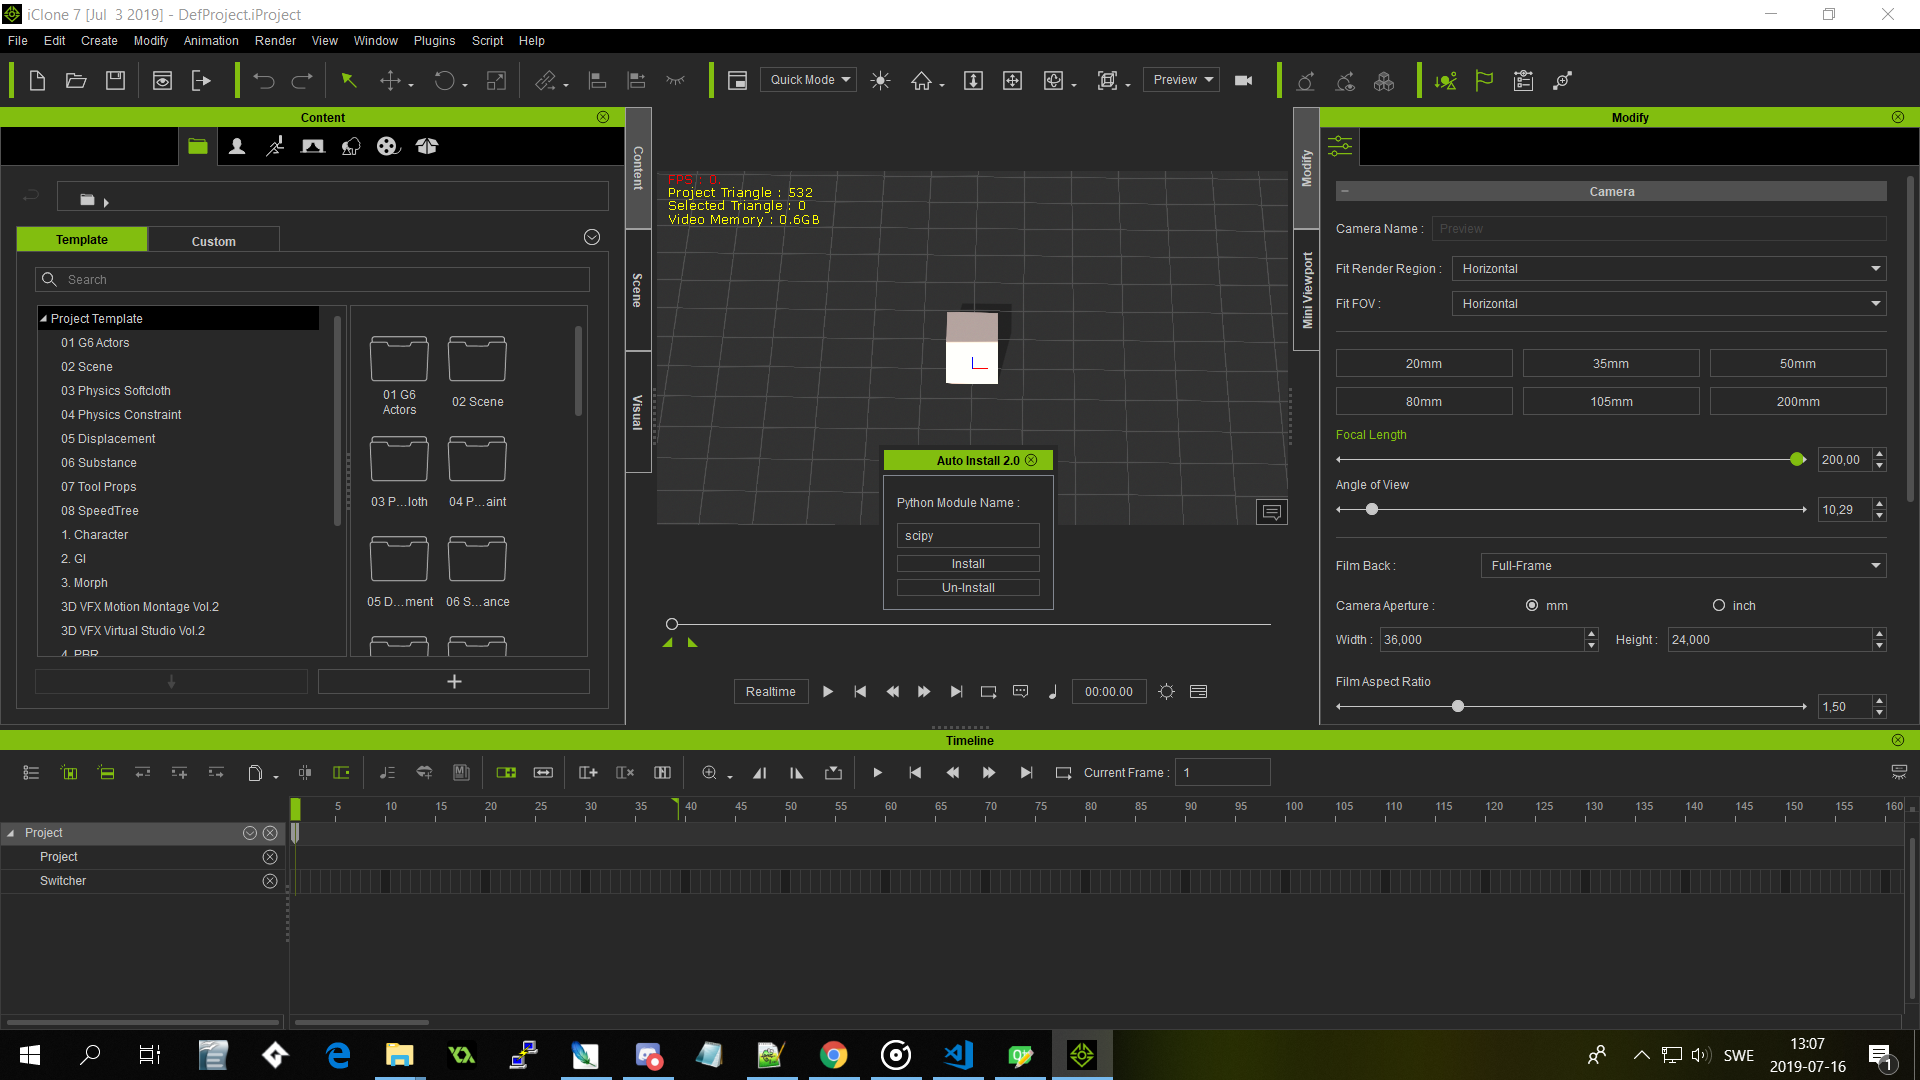Viewport: 1920px width, 1080px height.
Task: Choose the 50mm lens preset
Action: tap(1797, 364)
